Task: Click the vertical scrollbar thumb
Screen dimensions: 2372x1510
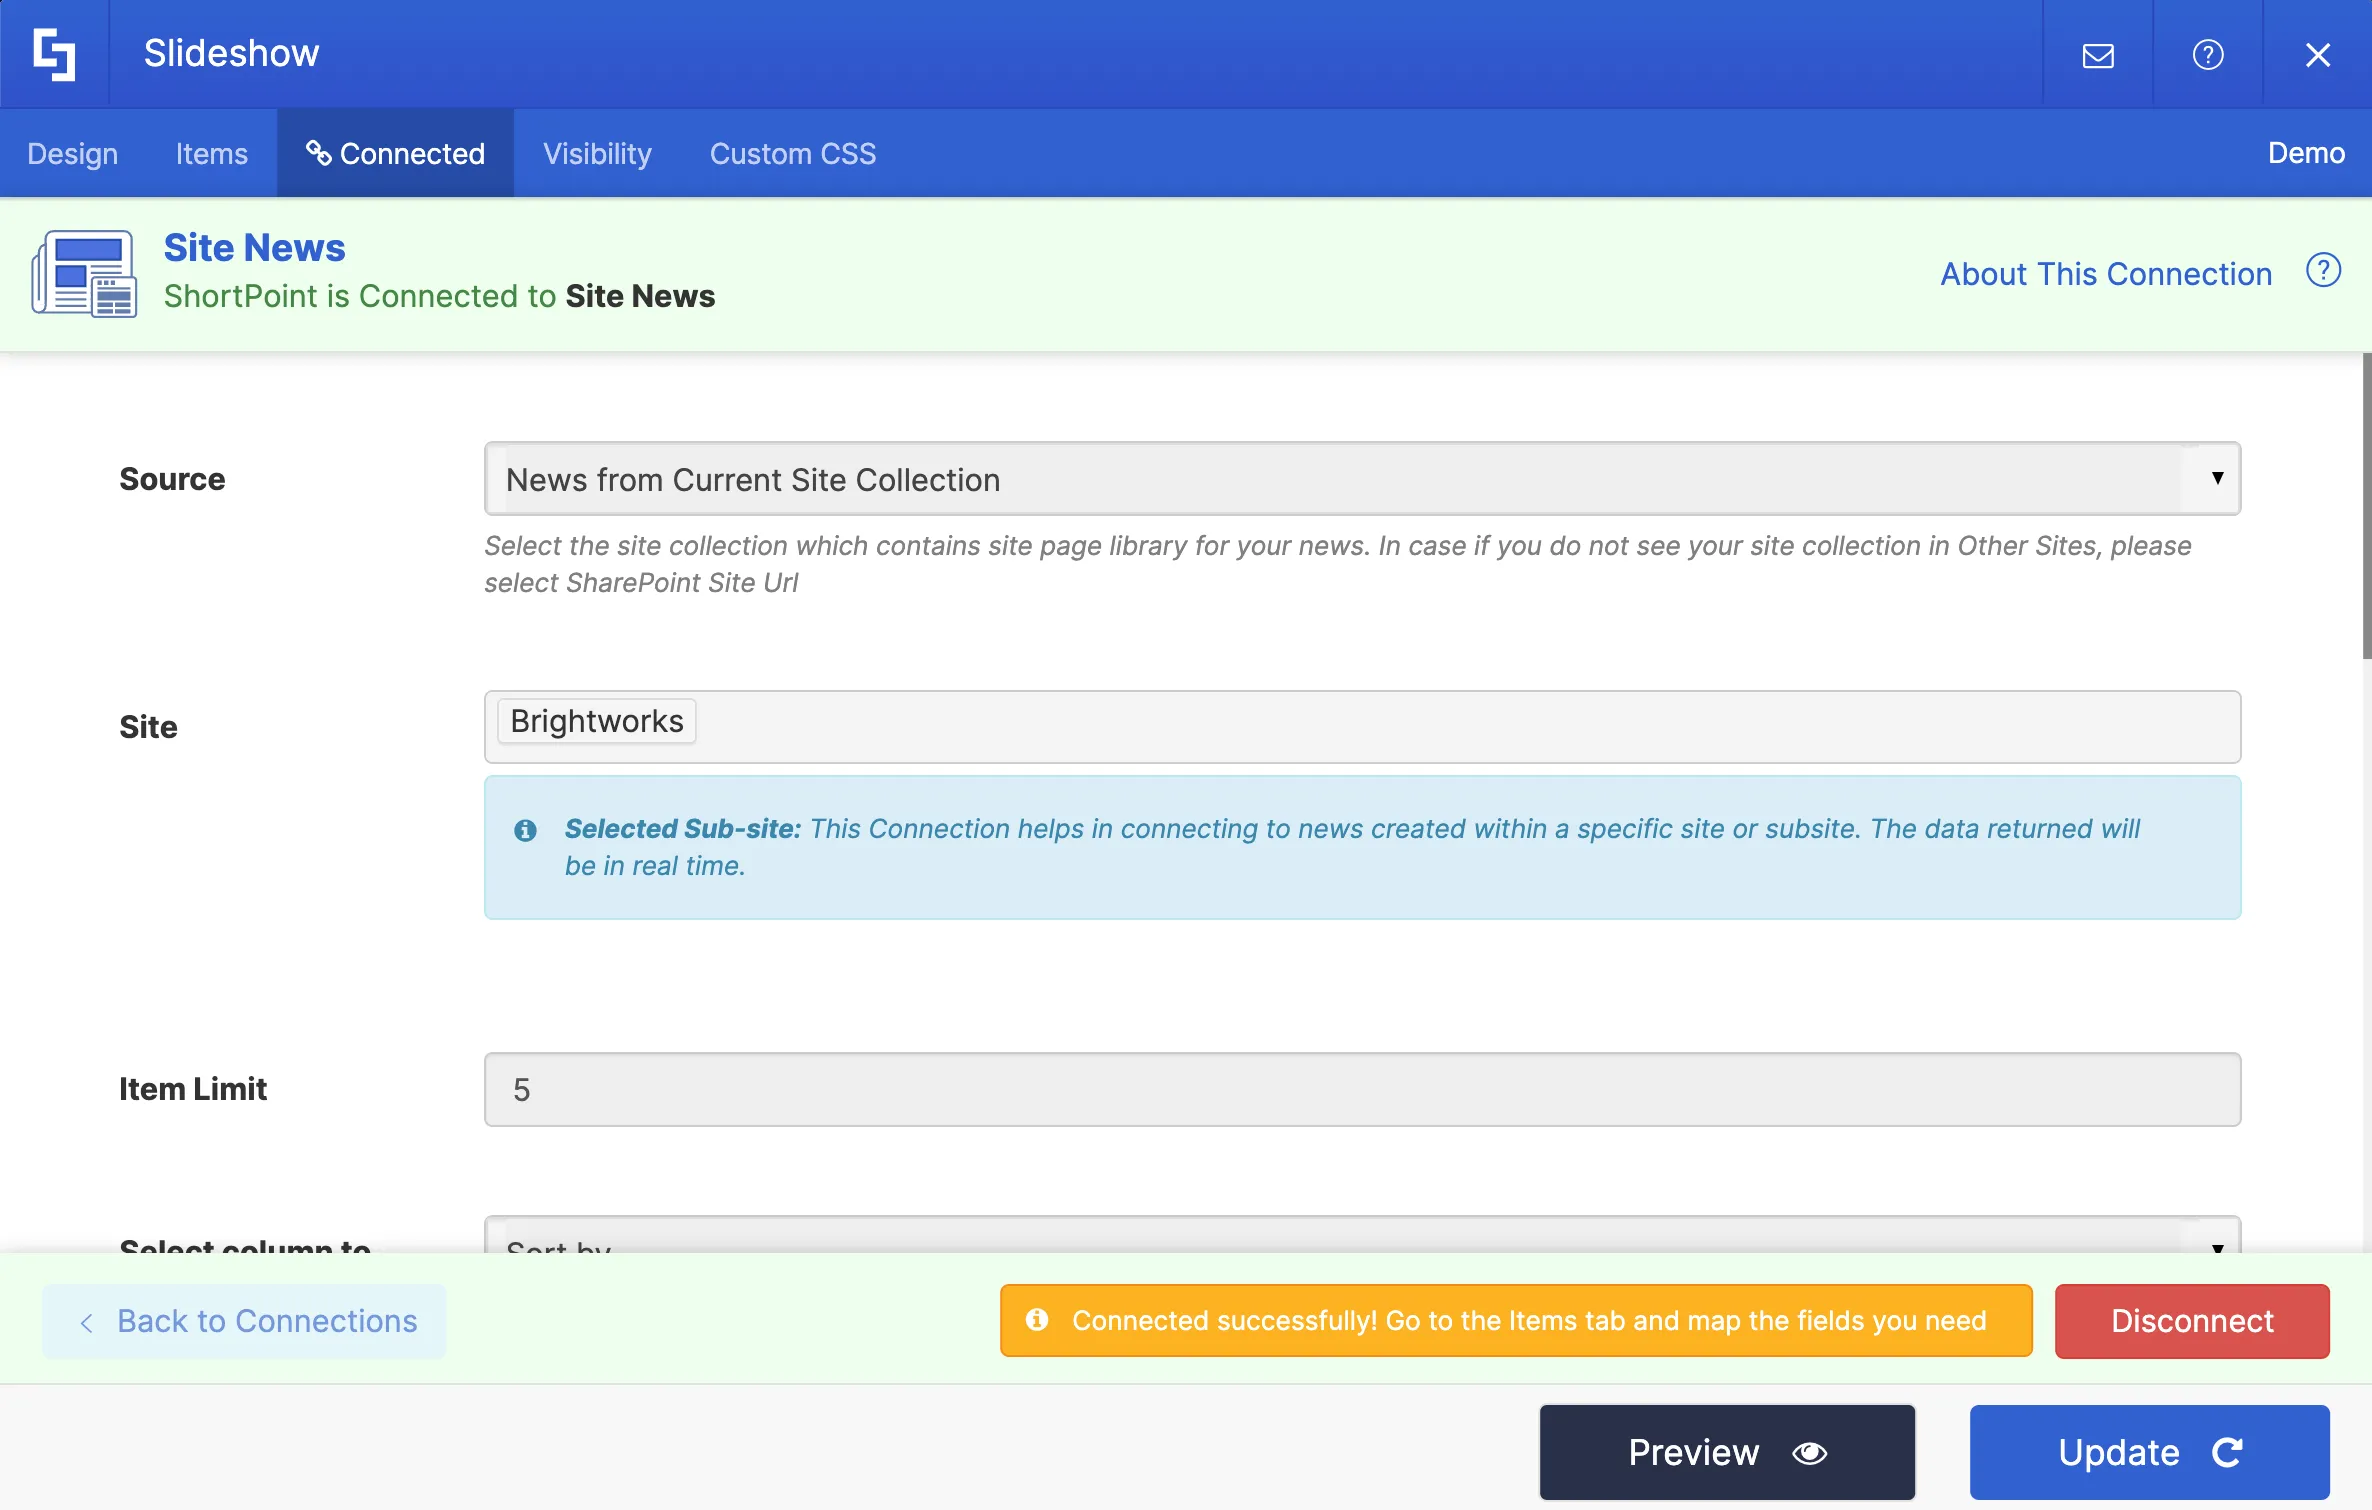Action: (2366, 506)
